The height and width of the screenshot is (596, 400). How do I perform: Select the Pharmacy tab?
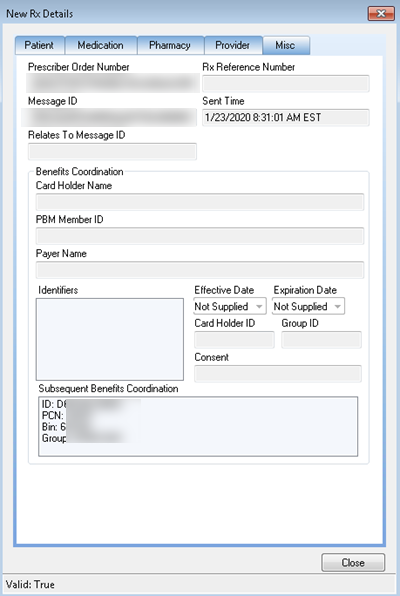170,46
